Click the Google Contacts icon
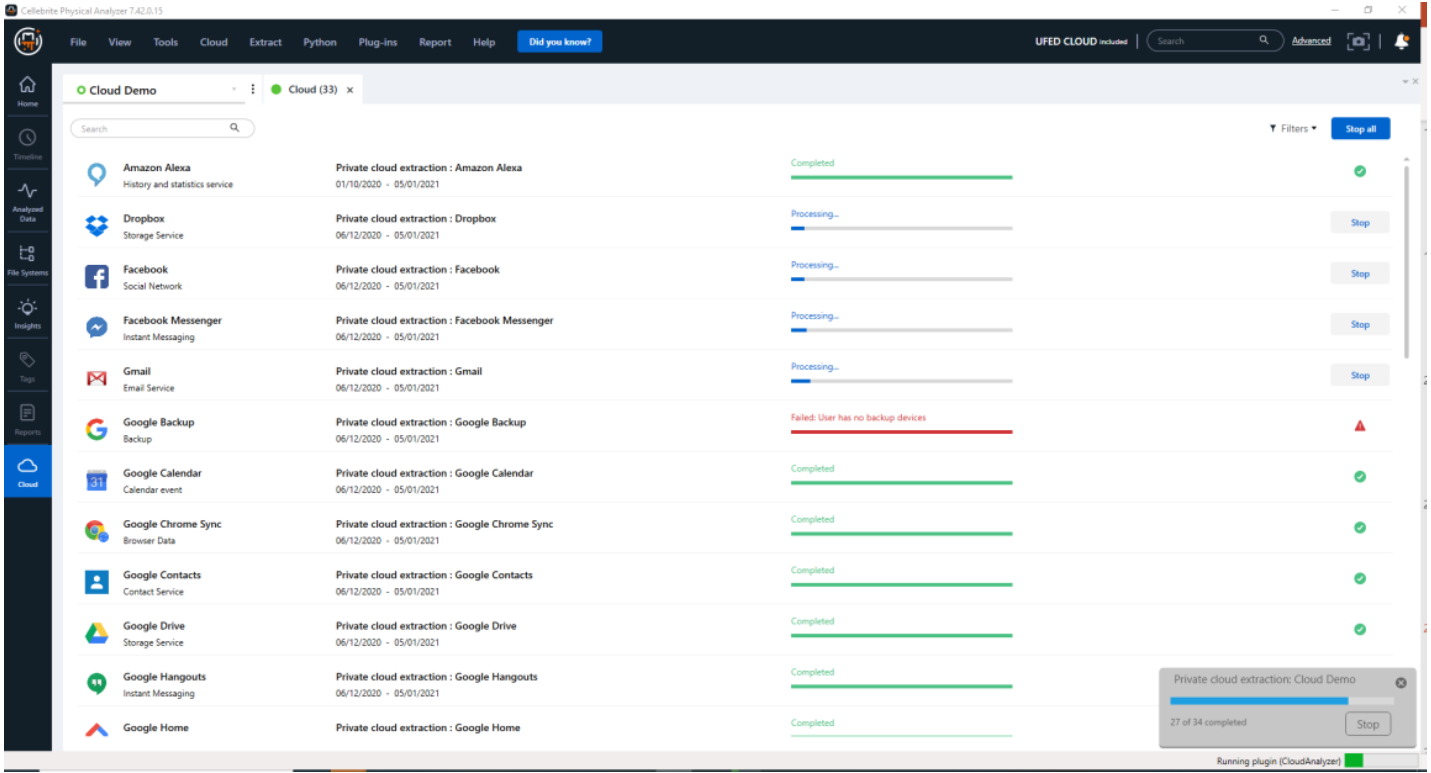The width and height of the screenshot is (1431, 773). click(96, 582)
